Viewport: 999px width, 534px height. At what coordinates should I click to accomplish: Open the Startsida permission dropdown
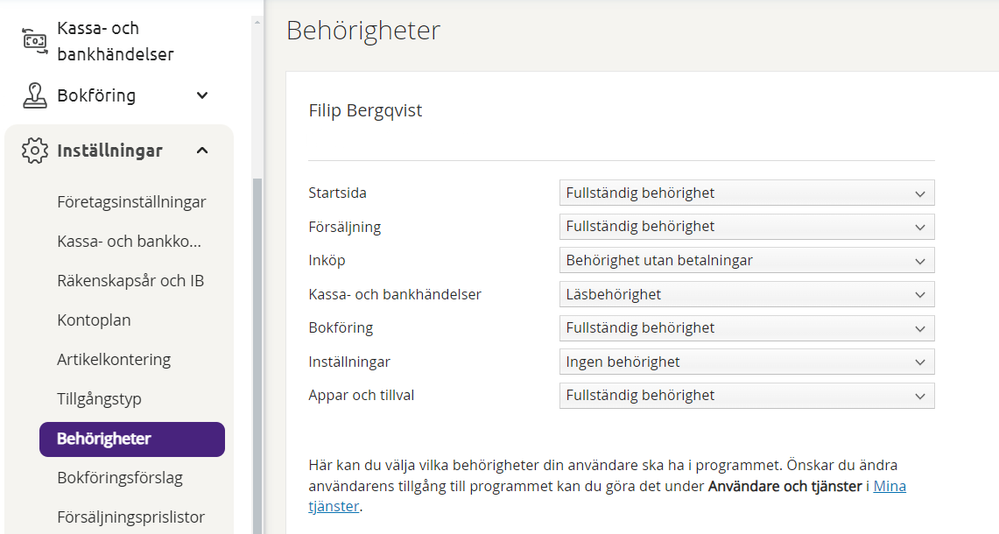[747, 193]
